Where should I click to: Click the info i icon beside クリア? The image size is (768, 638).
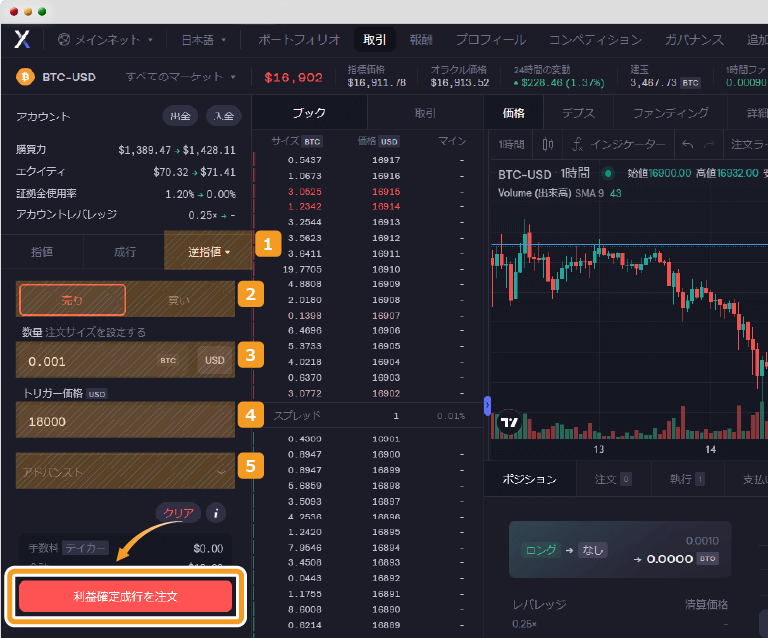pos(216,513)
